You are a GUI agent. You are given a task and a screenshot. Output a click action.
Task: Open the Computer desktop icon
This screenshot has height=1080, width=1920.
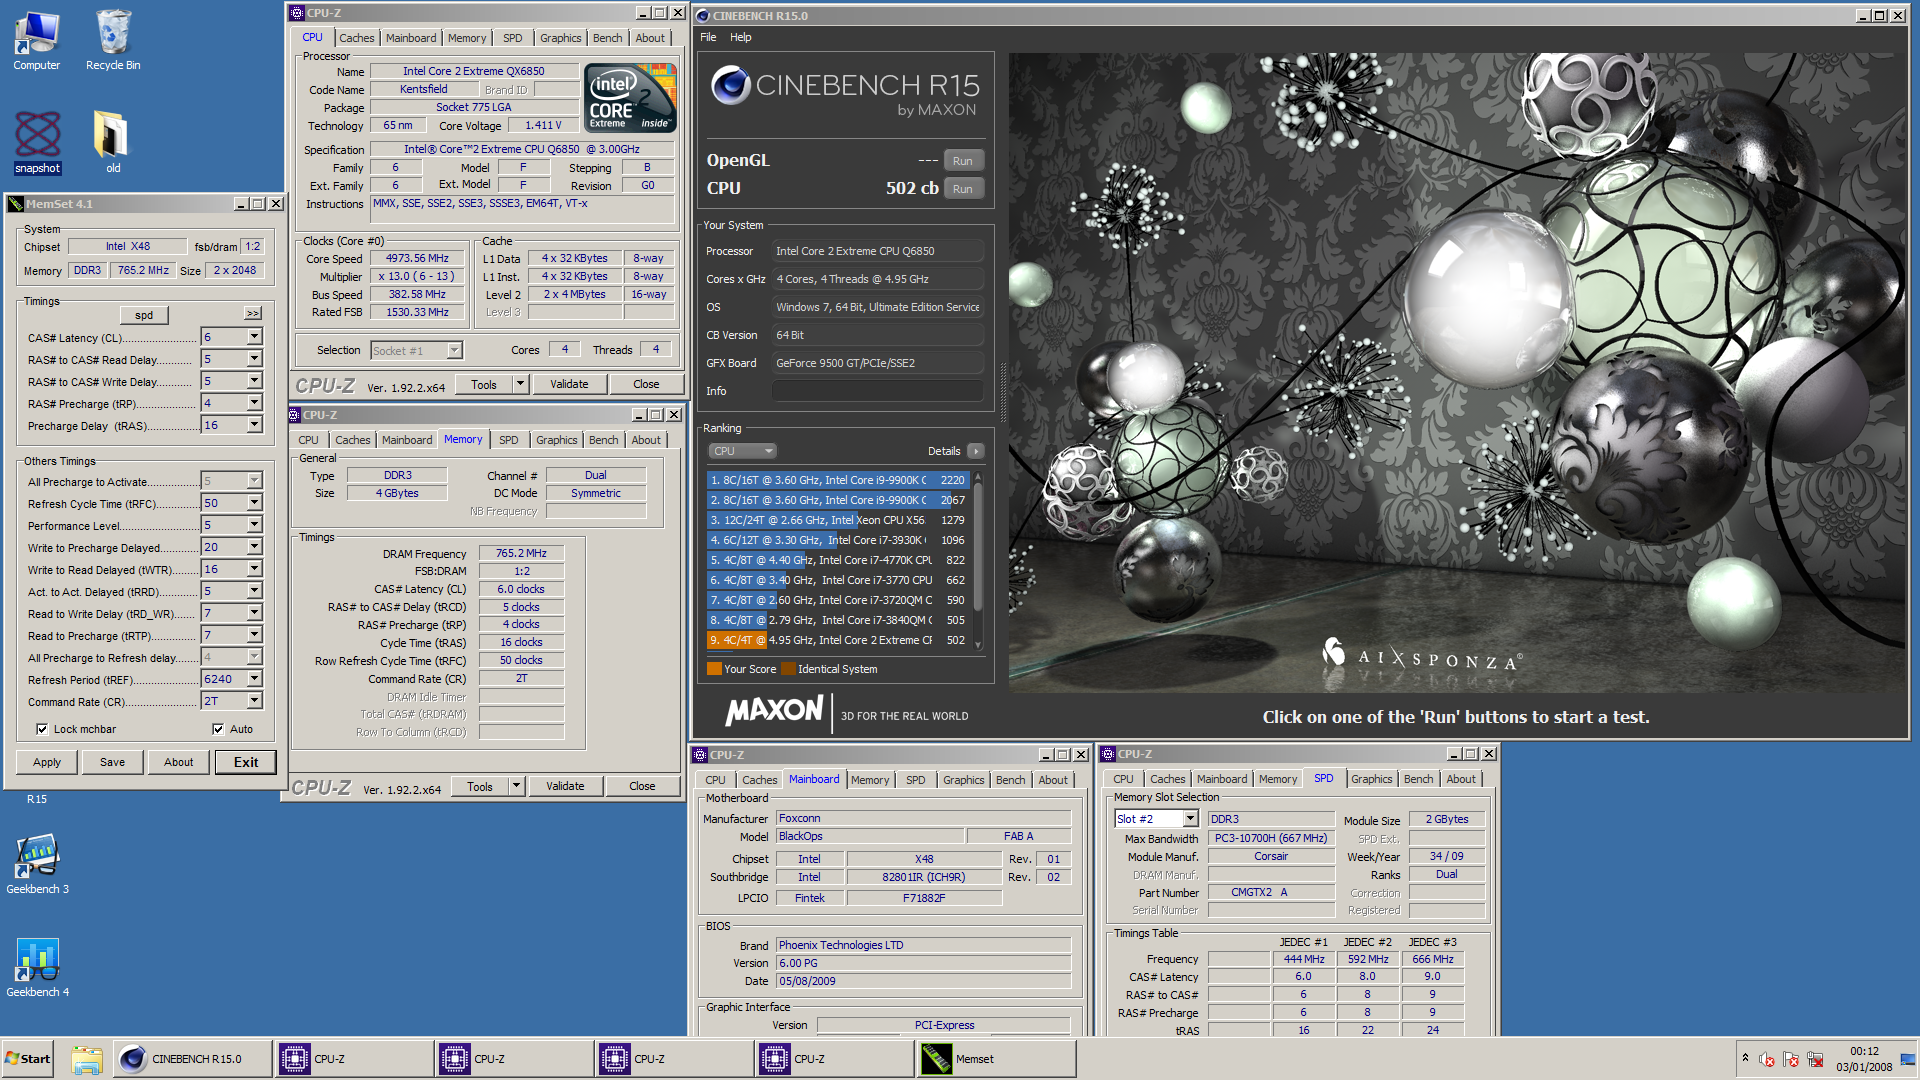point(37,40)
